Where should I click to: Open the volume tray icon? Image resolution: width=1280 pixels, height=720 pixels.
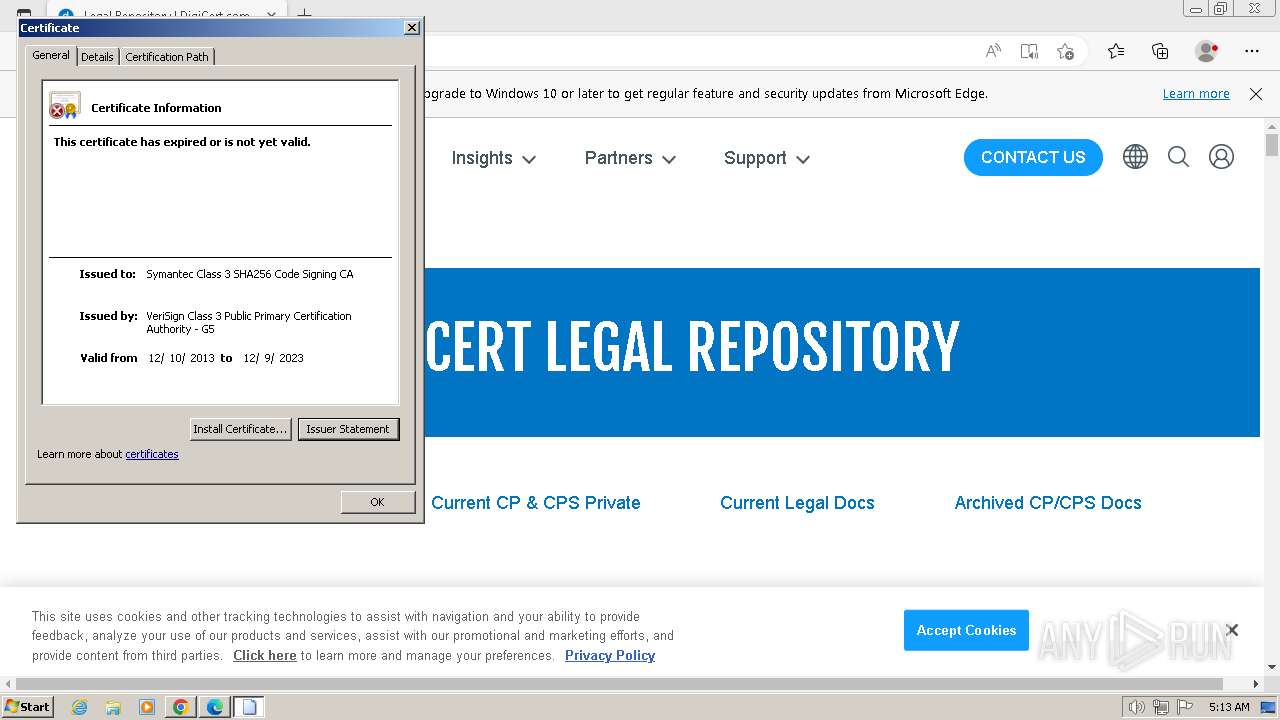[1136, 707]
